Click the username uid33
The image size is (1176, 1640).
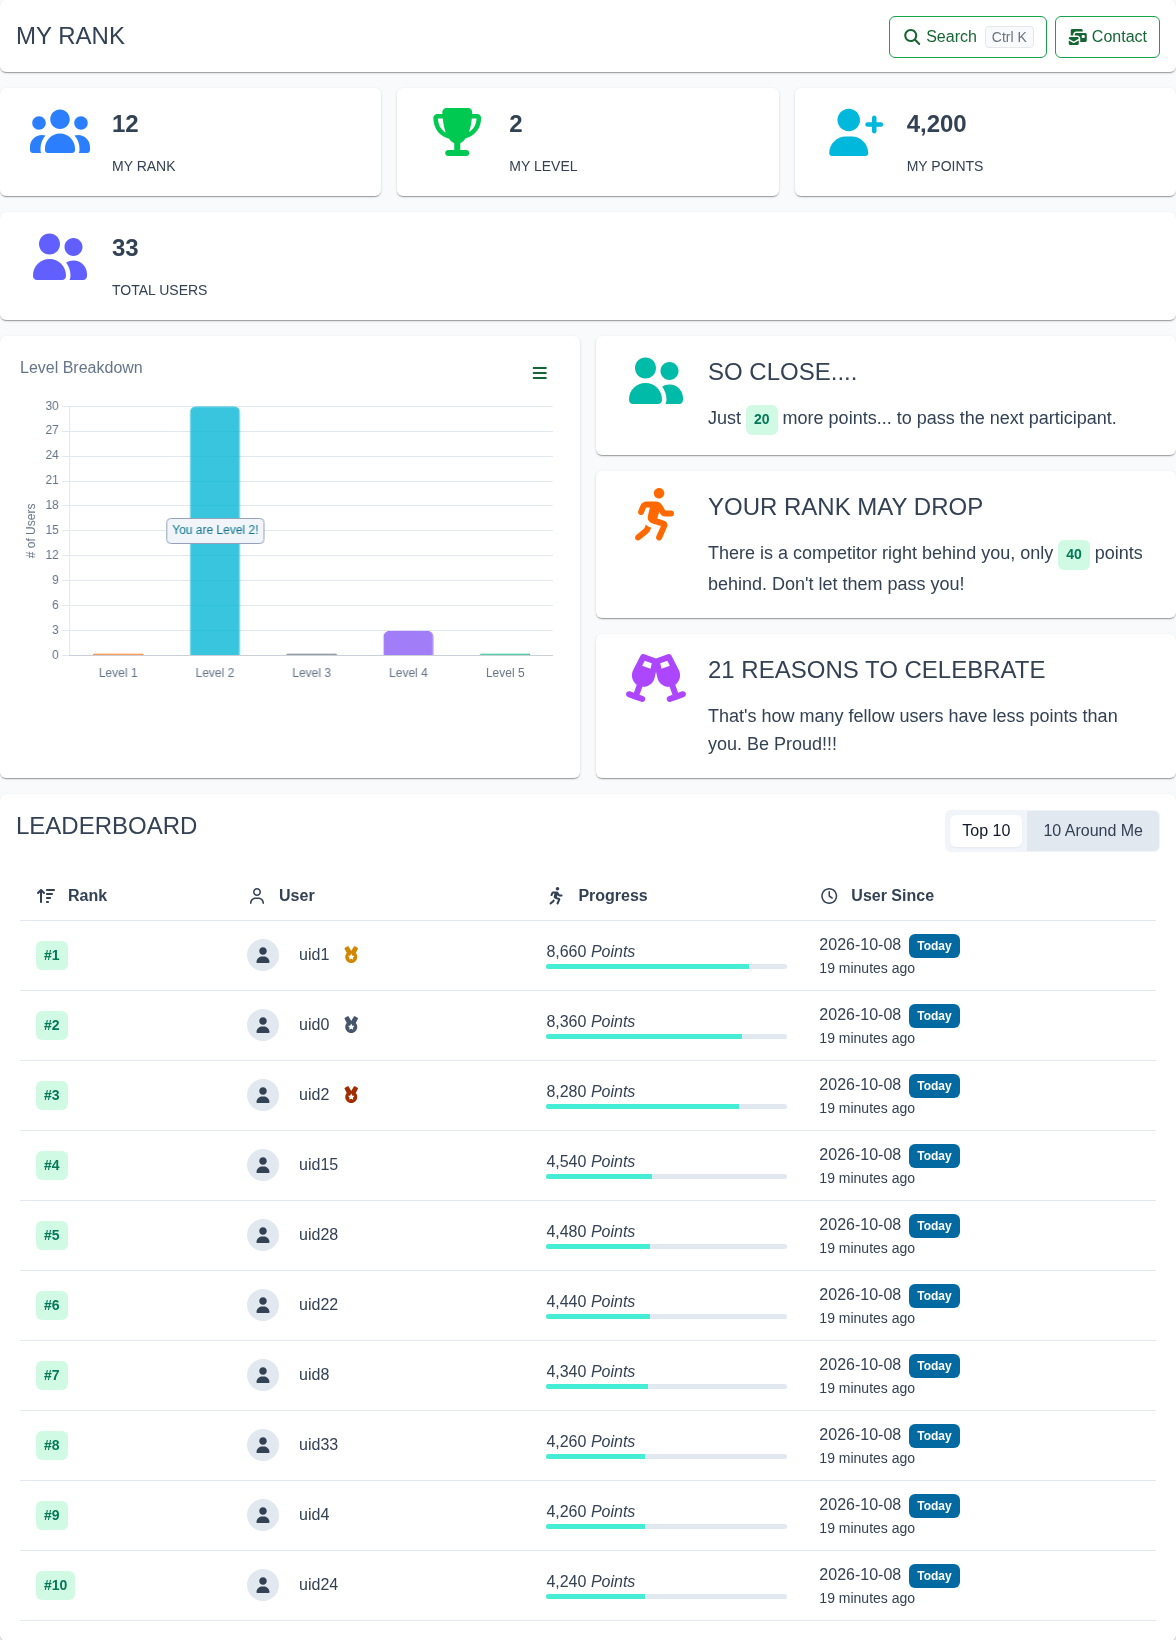click(318, 1445)
